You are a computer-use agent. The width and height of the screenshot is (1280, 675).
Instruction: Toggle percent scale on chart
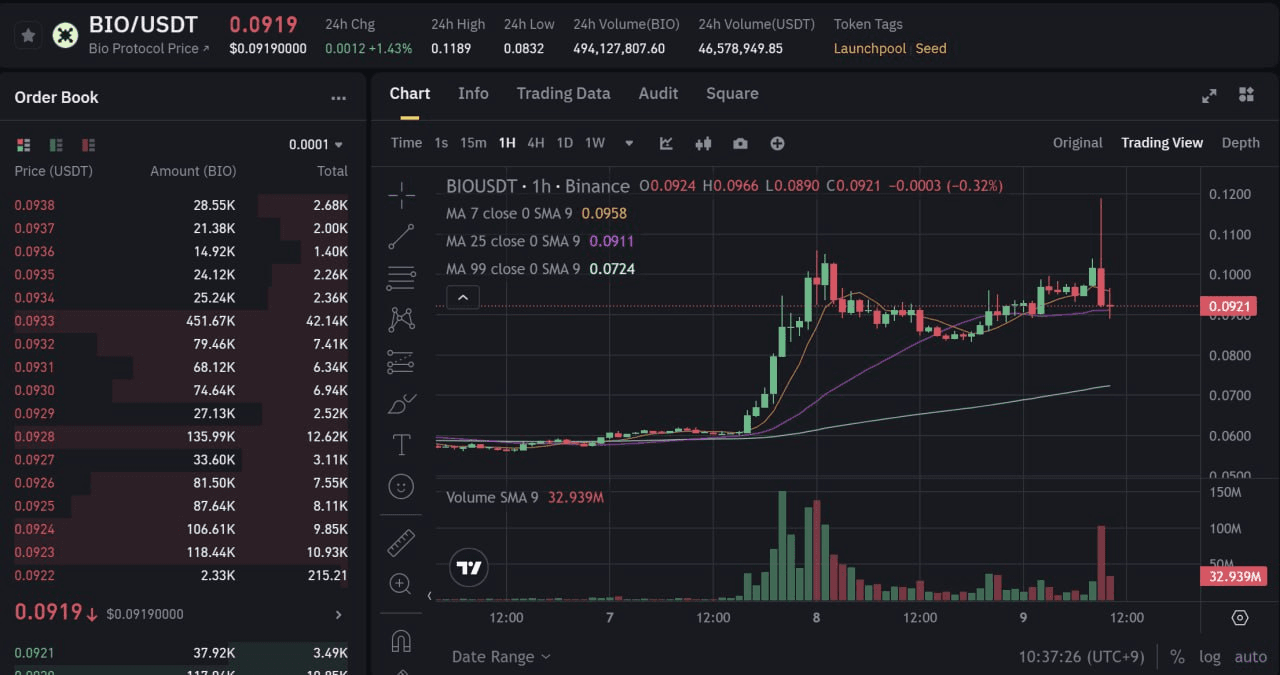coord(1178,657)
